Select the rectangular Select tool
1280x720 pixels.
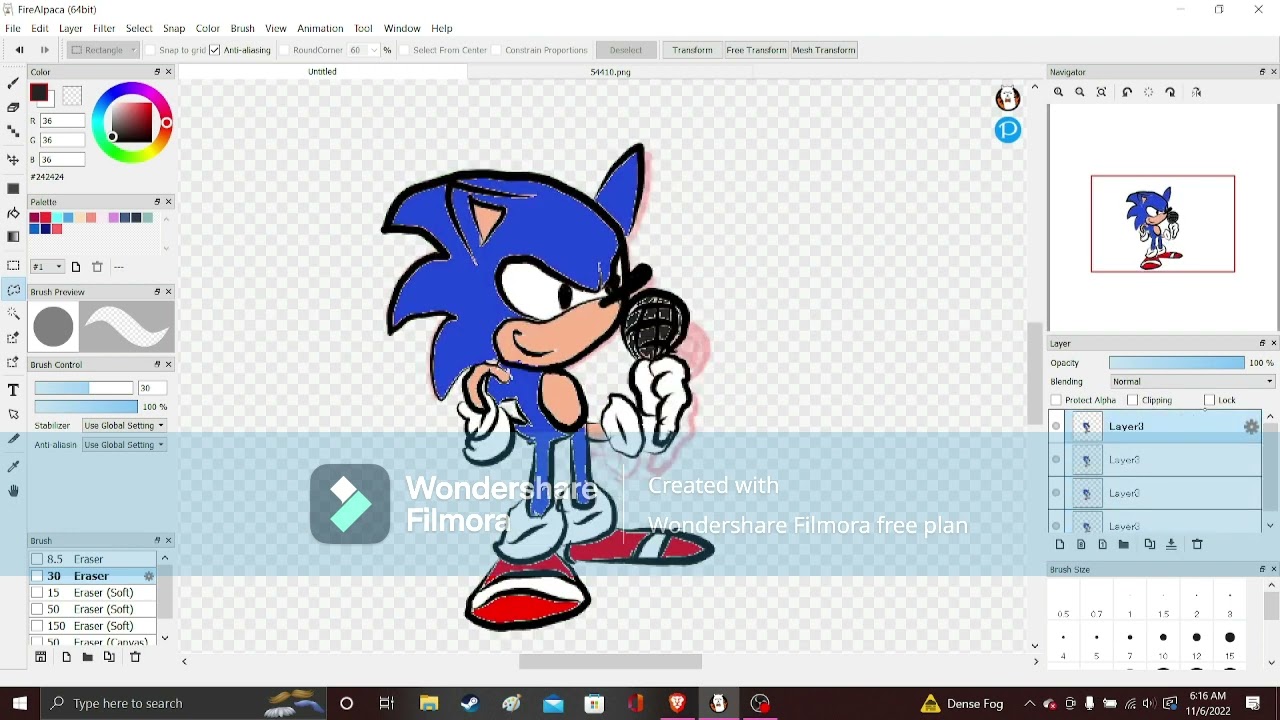coord(13,266)
